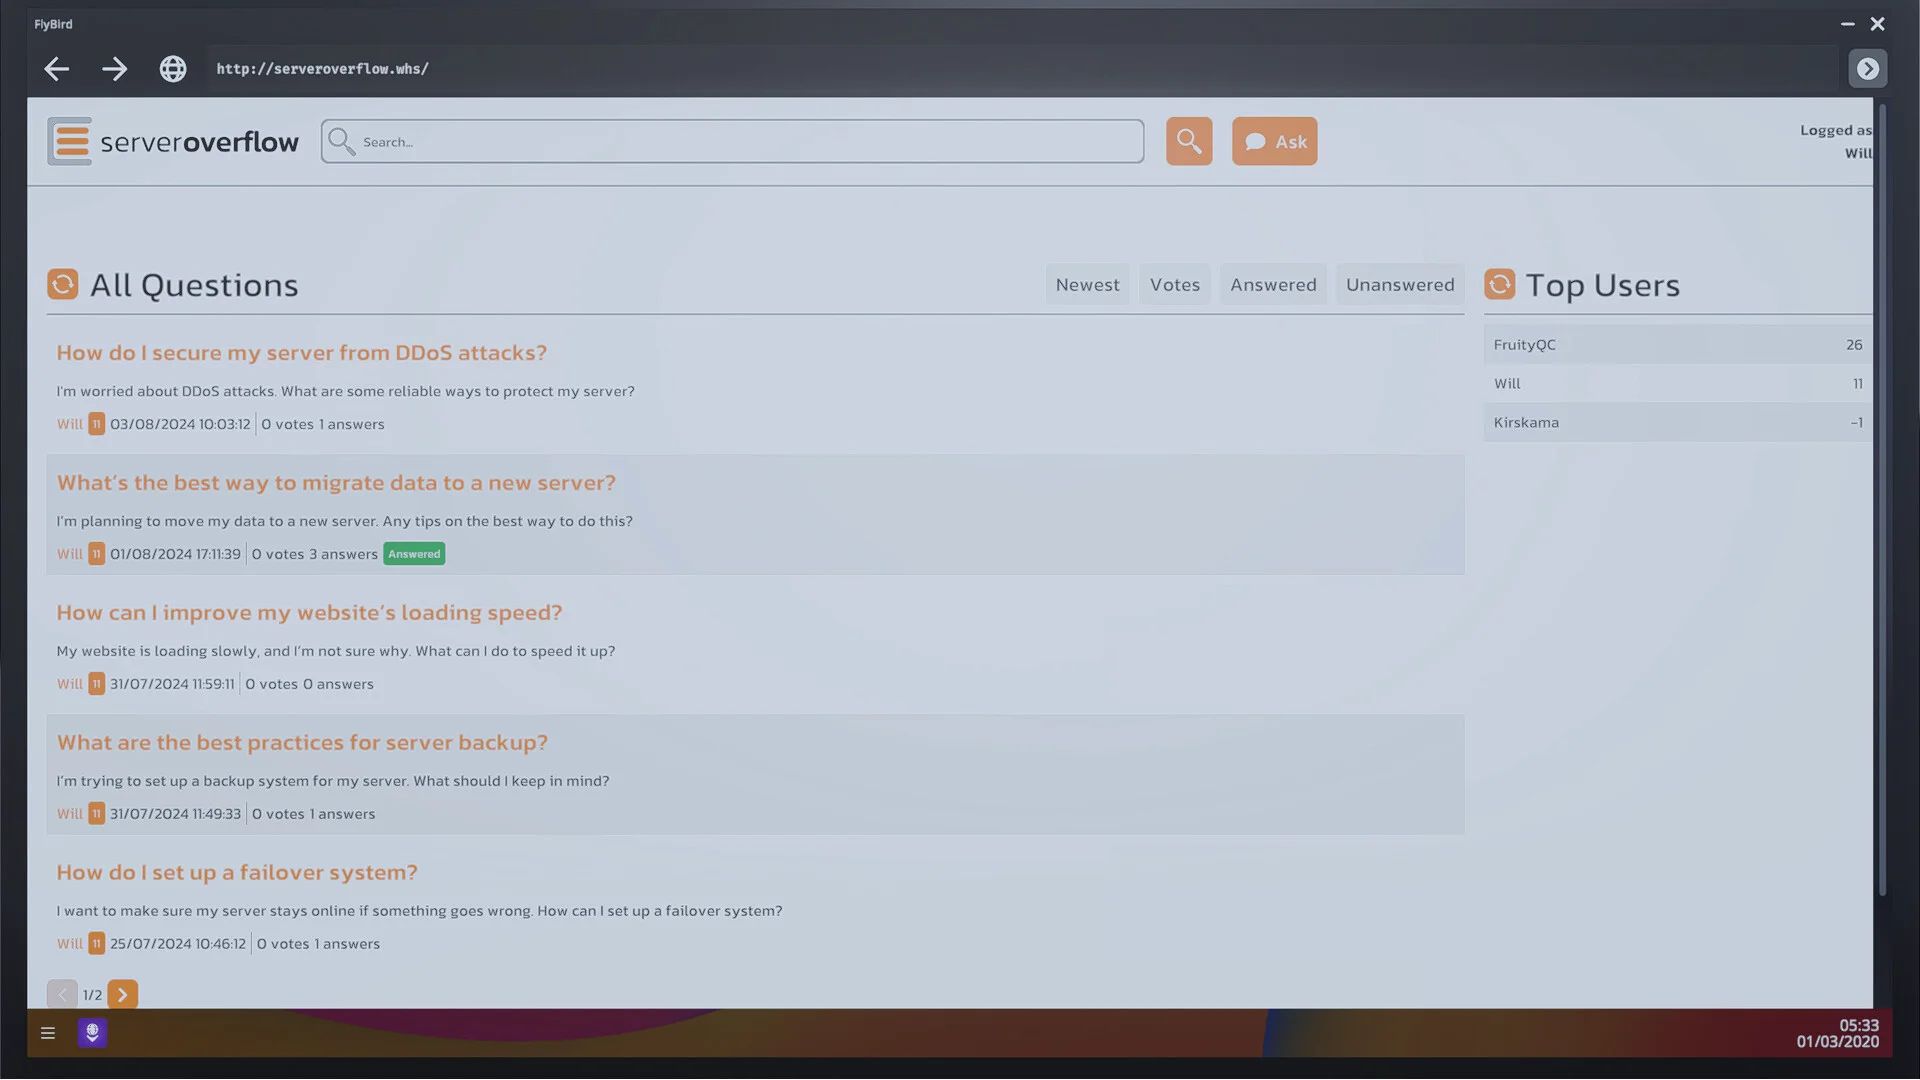Open the DDoS attacks question
The image size is (1920, 1080).
[x=301, y=352]
